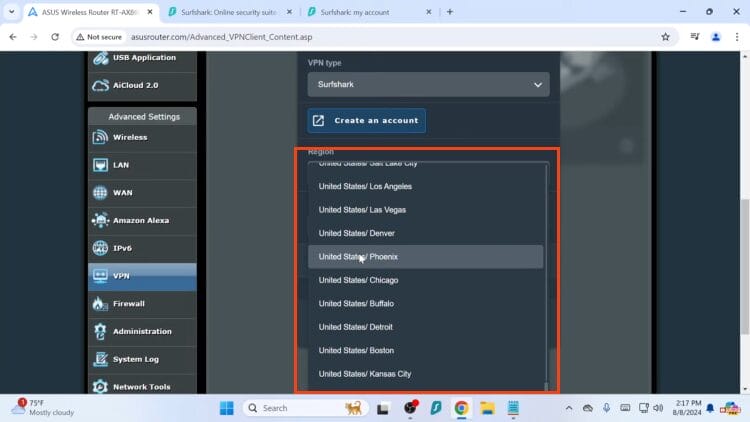Open the VPN type Surfshark dropdown

[428, 84]
